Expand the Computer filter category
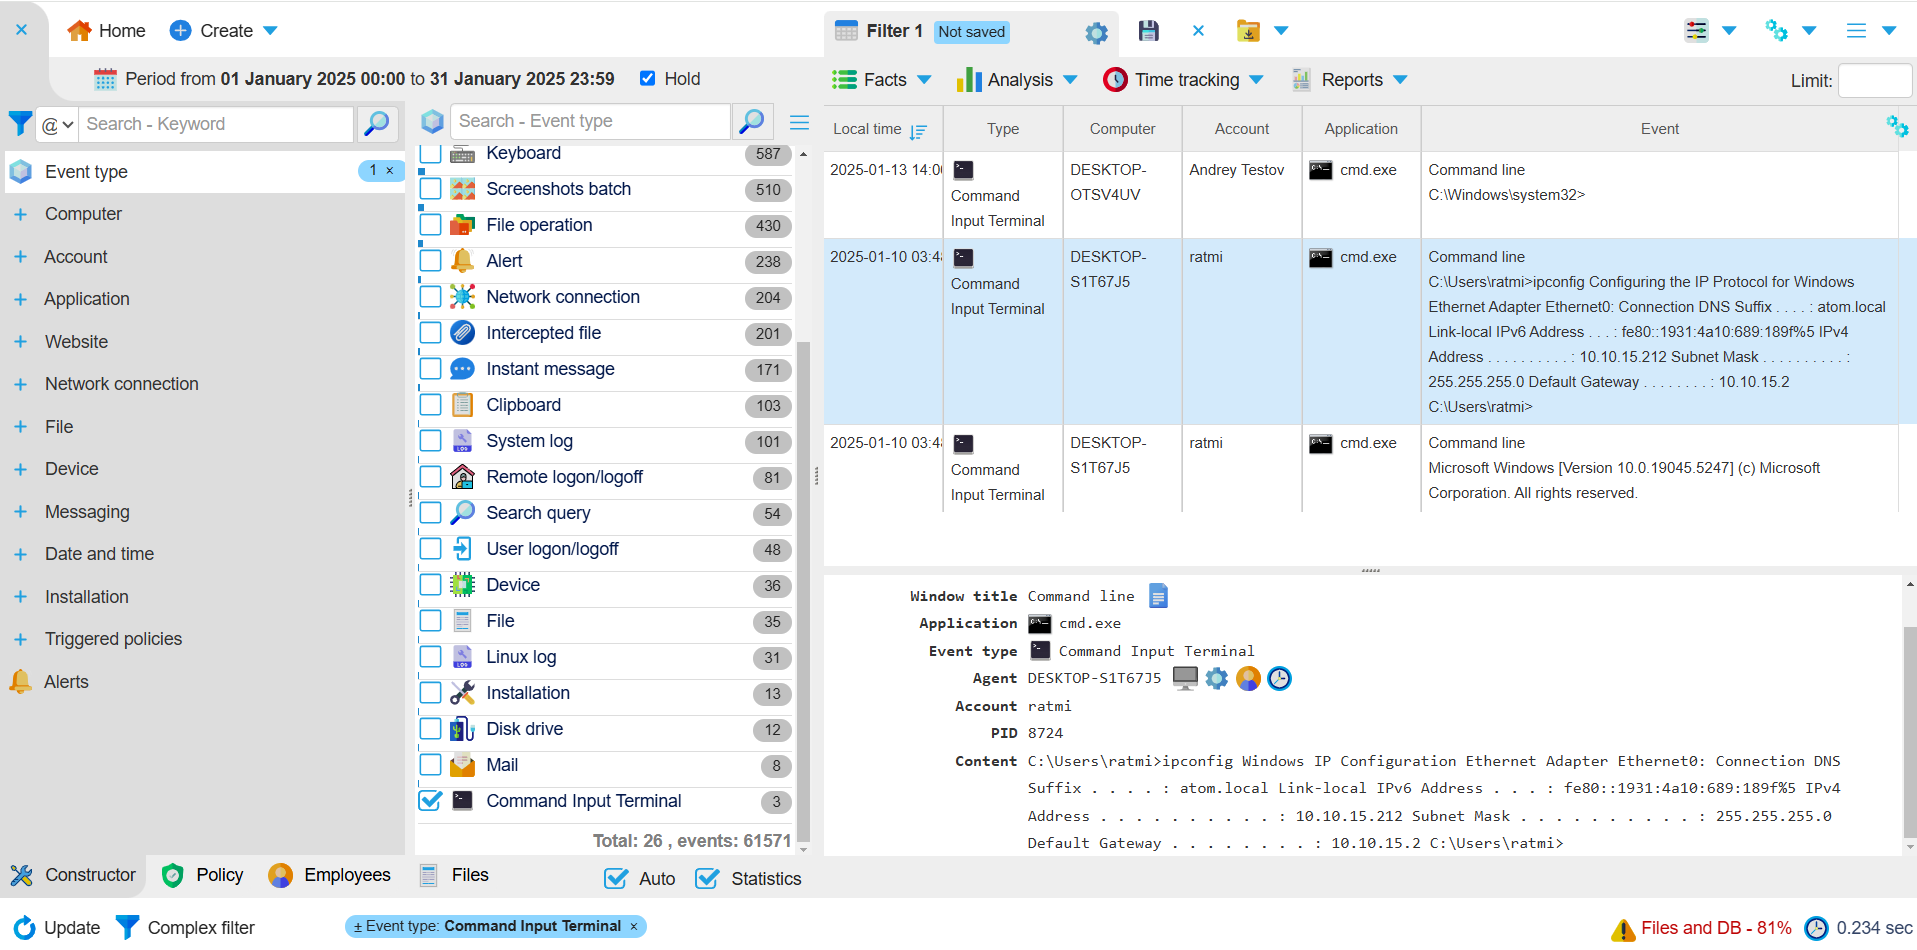The image size is (1917, 950). pos(20,214)
